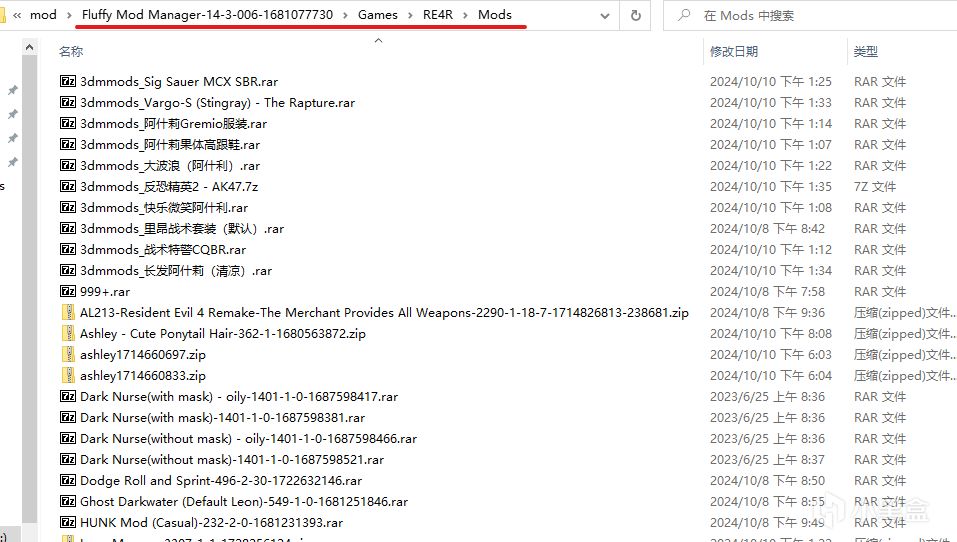Select file name Ashley - Cute Ponytail Hair-362-1-1680563872.zip
Viewport: 957px width, 542px height.
pyautogui.click(x=223, y=334)
